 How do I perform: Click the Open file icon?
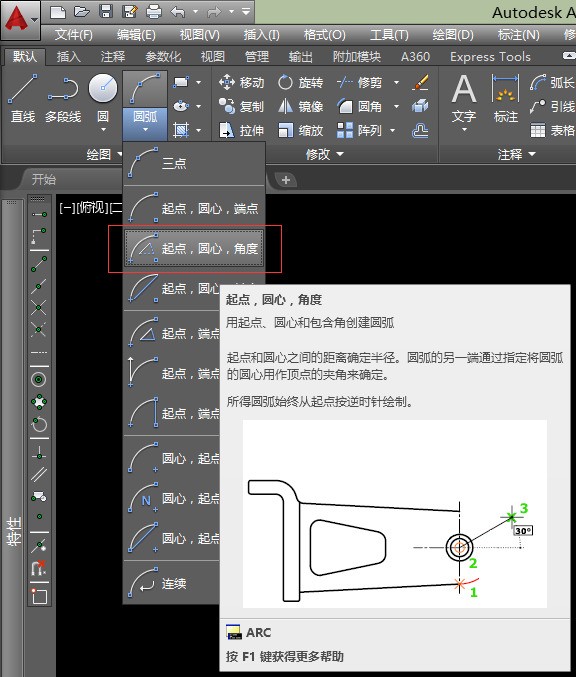82,12
